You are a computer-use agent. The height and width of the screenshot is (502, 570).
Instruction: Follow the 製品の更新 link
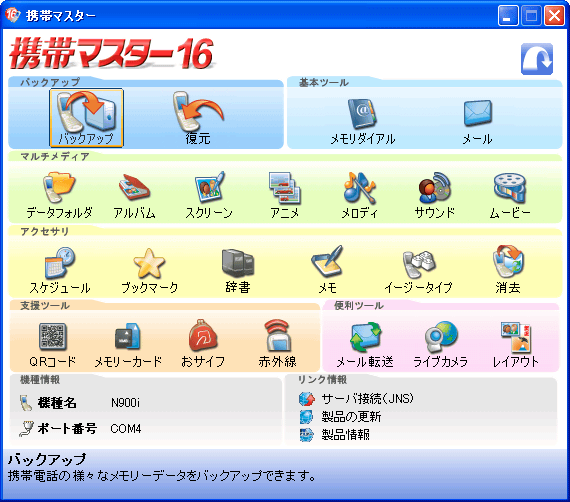pyautogui.click(x=351, y=417)
